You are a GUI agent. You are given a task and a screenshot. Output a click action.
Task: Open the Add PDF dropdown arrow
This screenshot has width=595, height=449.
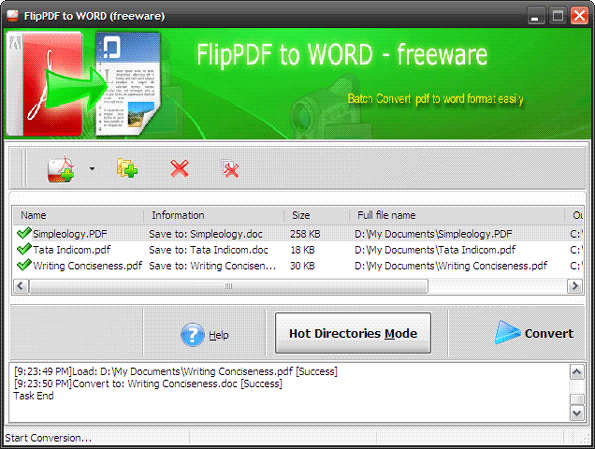[x=92, y=169]
